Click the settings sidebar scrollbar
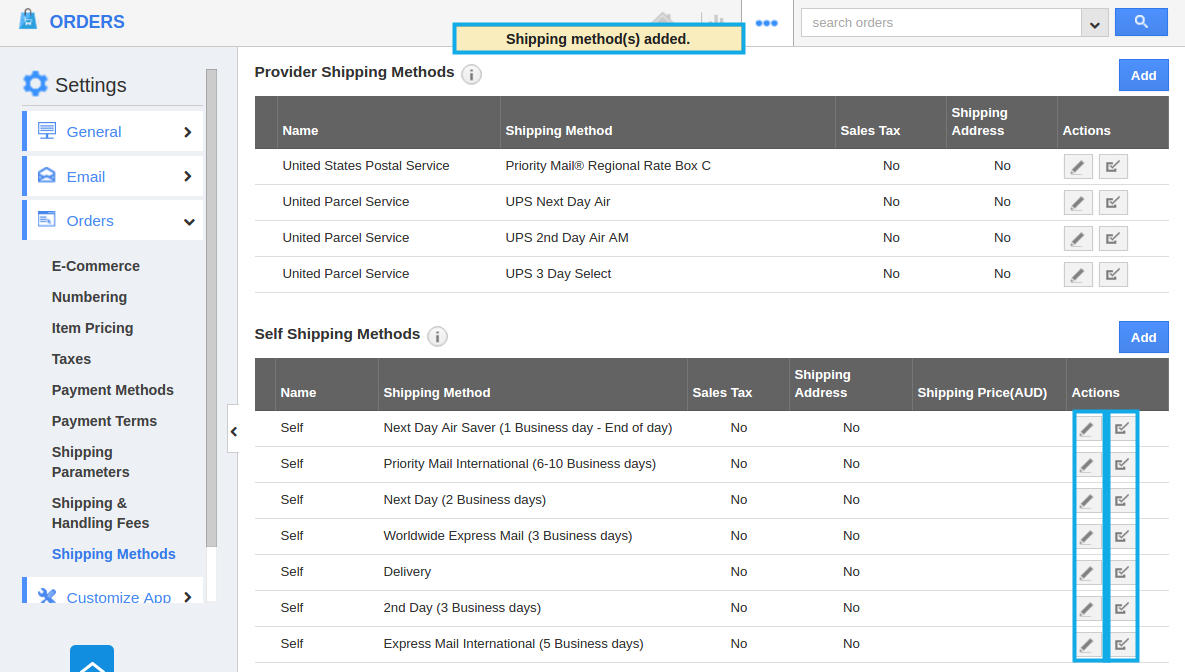 click(211, 308)
